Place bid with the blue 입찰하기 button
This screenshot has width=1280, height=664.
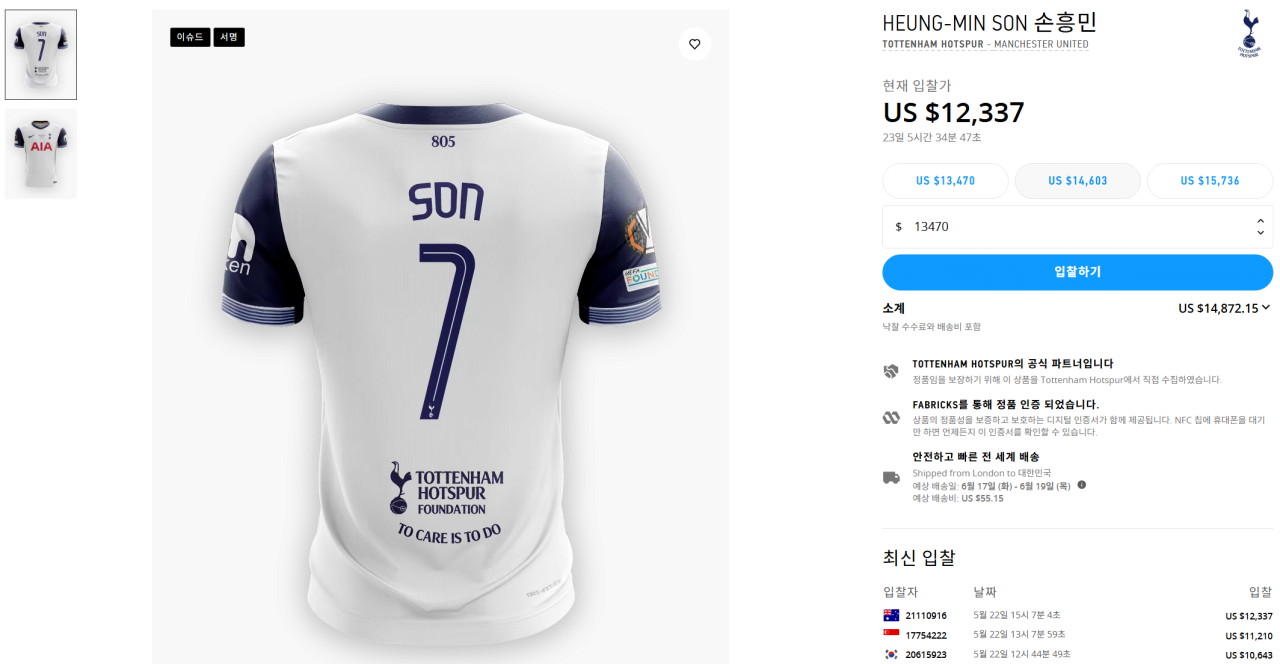[x=1077, y=272]
